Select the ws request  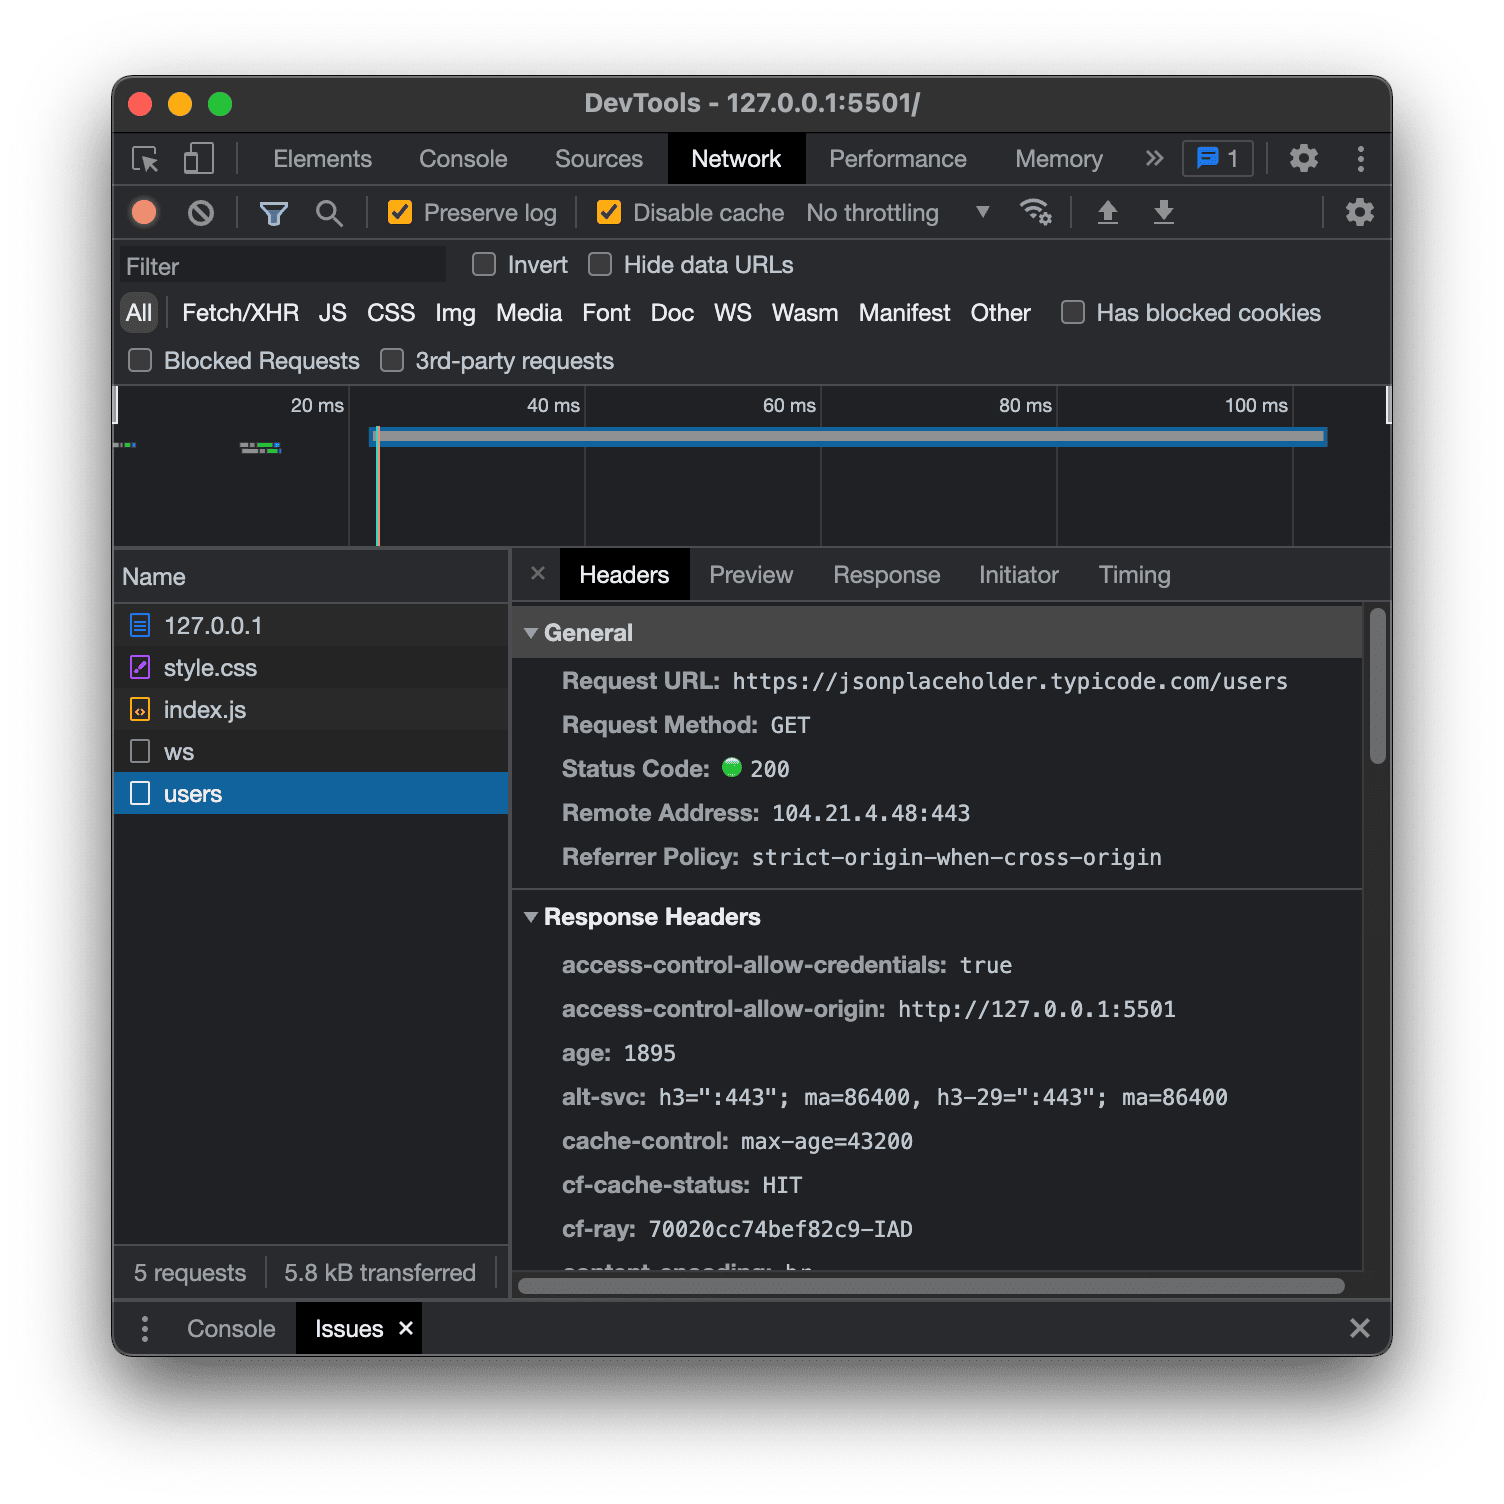tap(311, 752)
